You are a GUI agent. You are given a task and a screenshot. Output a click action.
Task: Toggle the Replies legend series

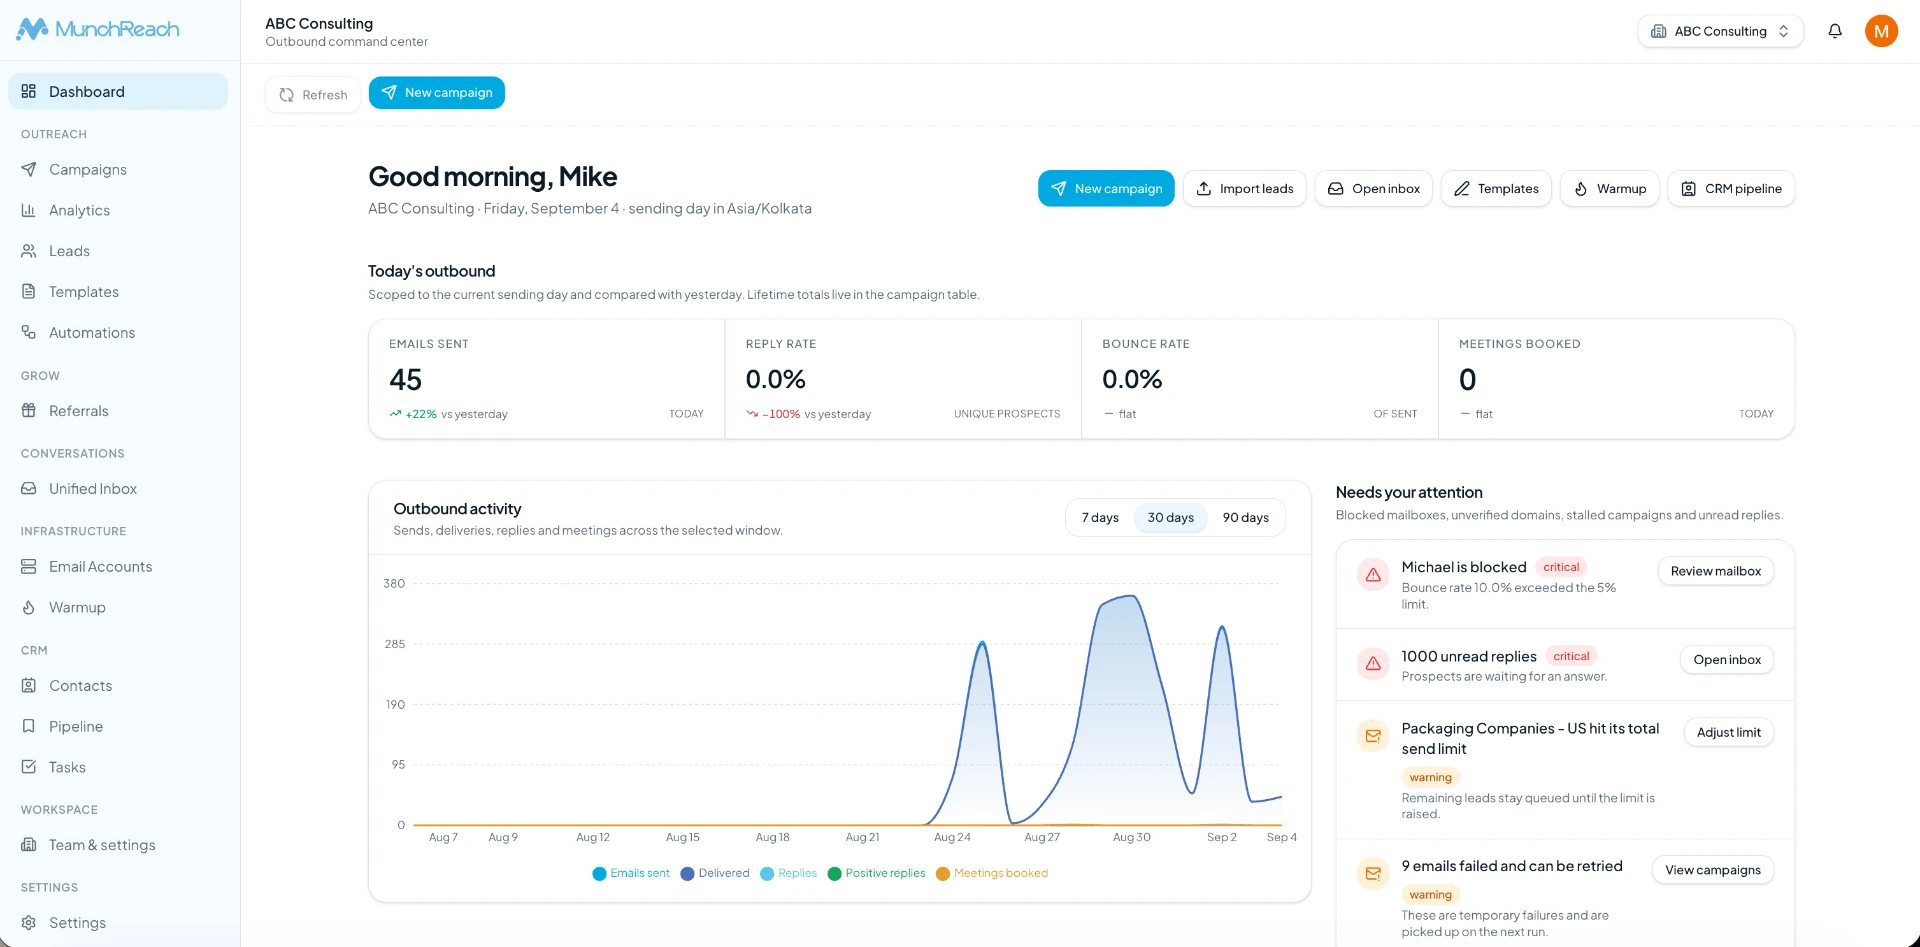pyautogui.click(x=789, y=874)
